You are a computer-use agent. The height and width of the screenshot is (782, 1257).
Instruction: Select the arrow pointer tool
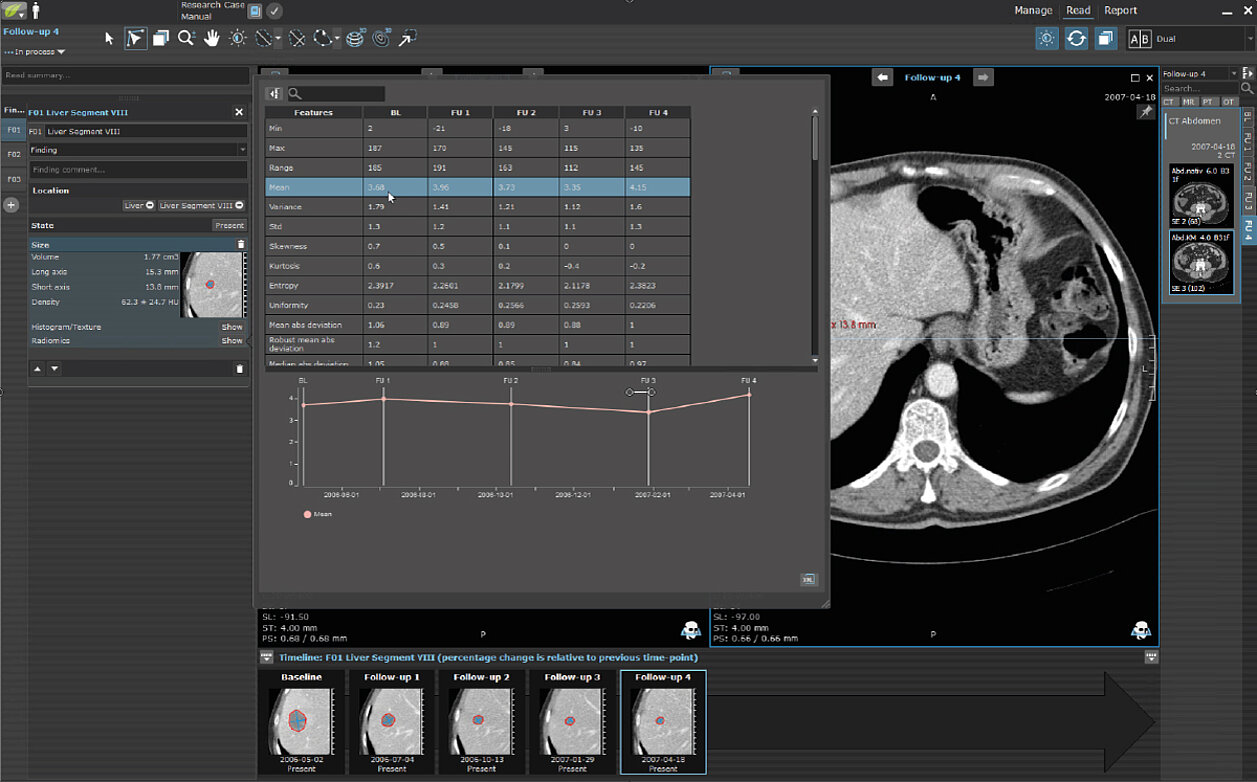(110, 39)
